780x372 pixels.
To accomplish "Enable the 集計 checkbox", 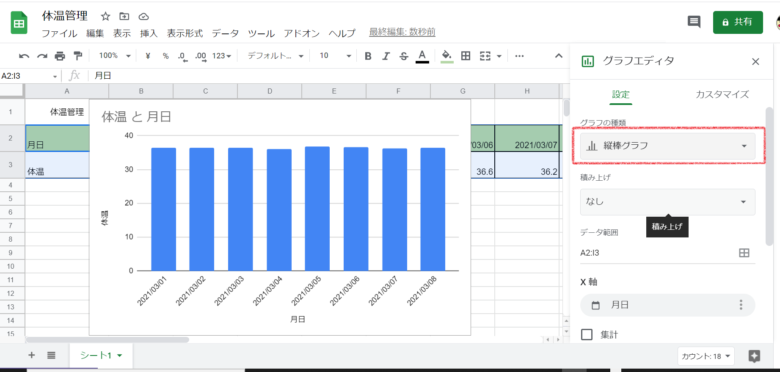I will pyautogui.click(x=587, y=334).
